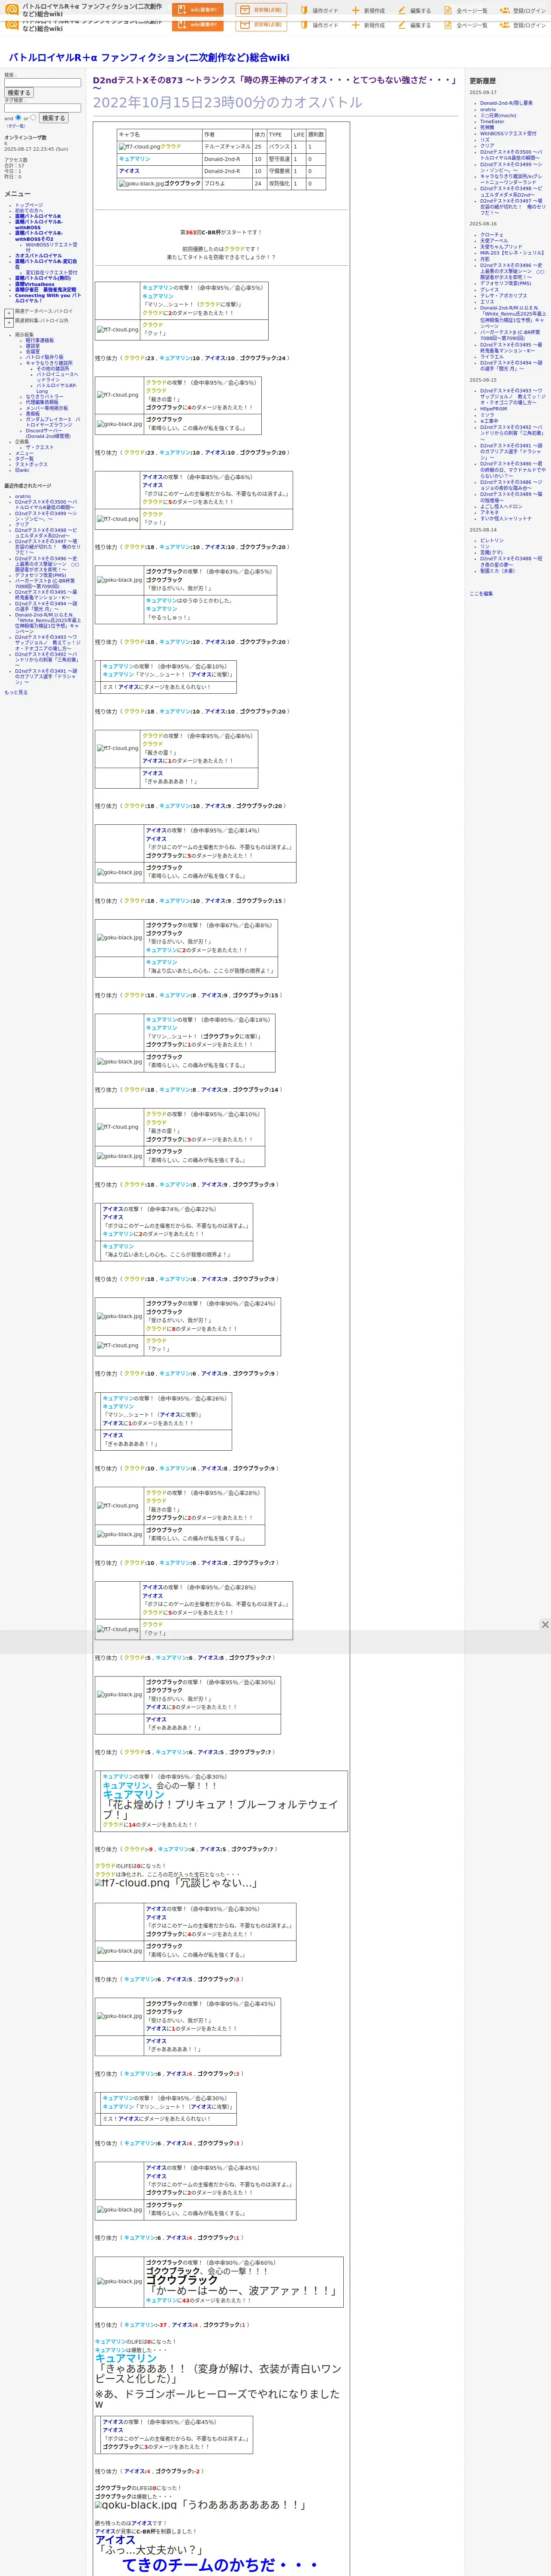The width and height of the screenshot is (551, 2576).
Task: Go to トップページ in the menu
Action: 29,205
